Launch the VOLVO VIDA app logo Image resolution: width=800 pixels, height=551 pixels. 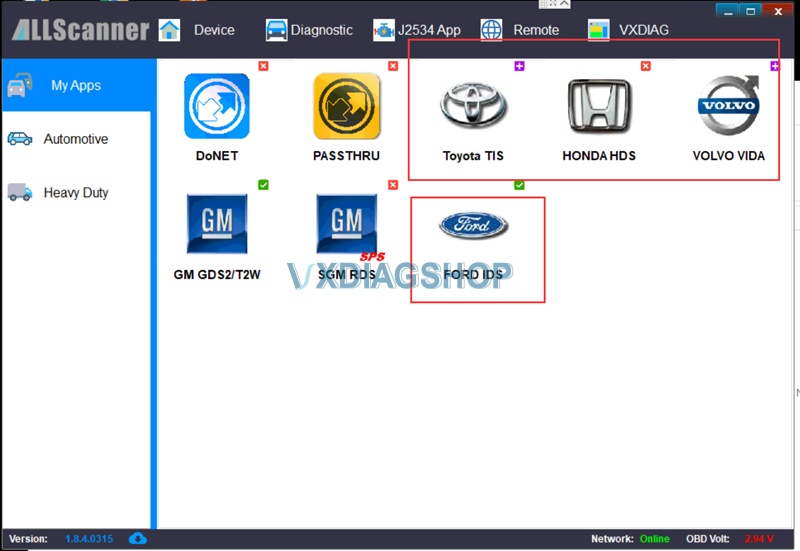(729, 105)
